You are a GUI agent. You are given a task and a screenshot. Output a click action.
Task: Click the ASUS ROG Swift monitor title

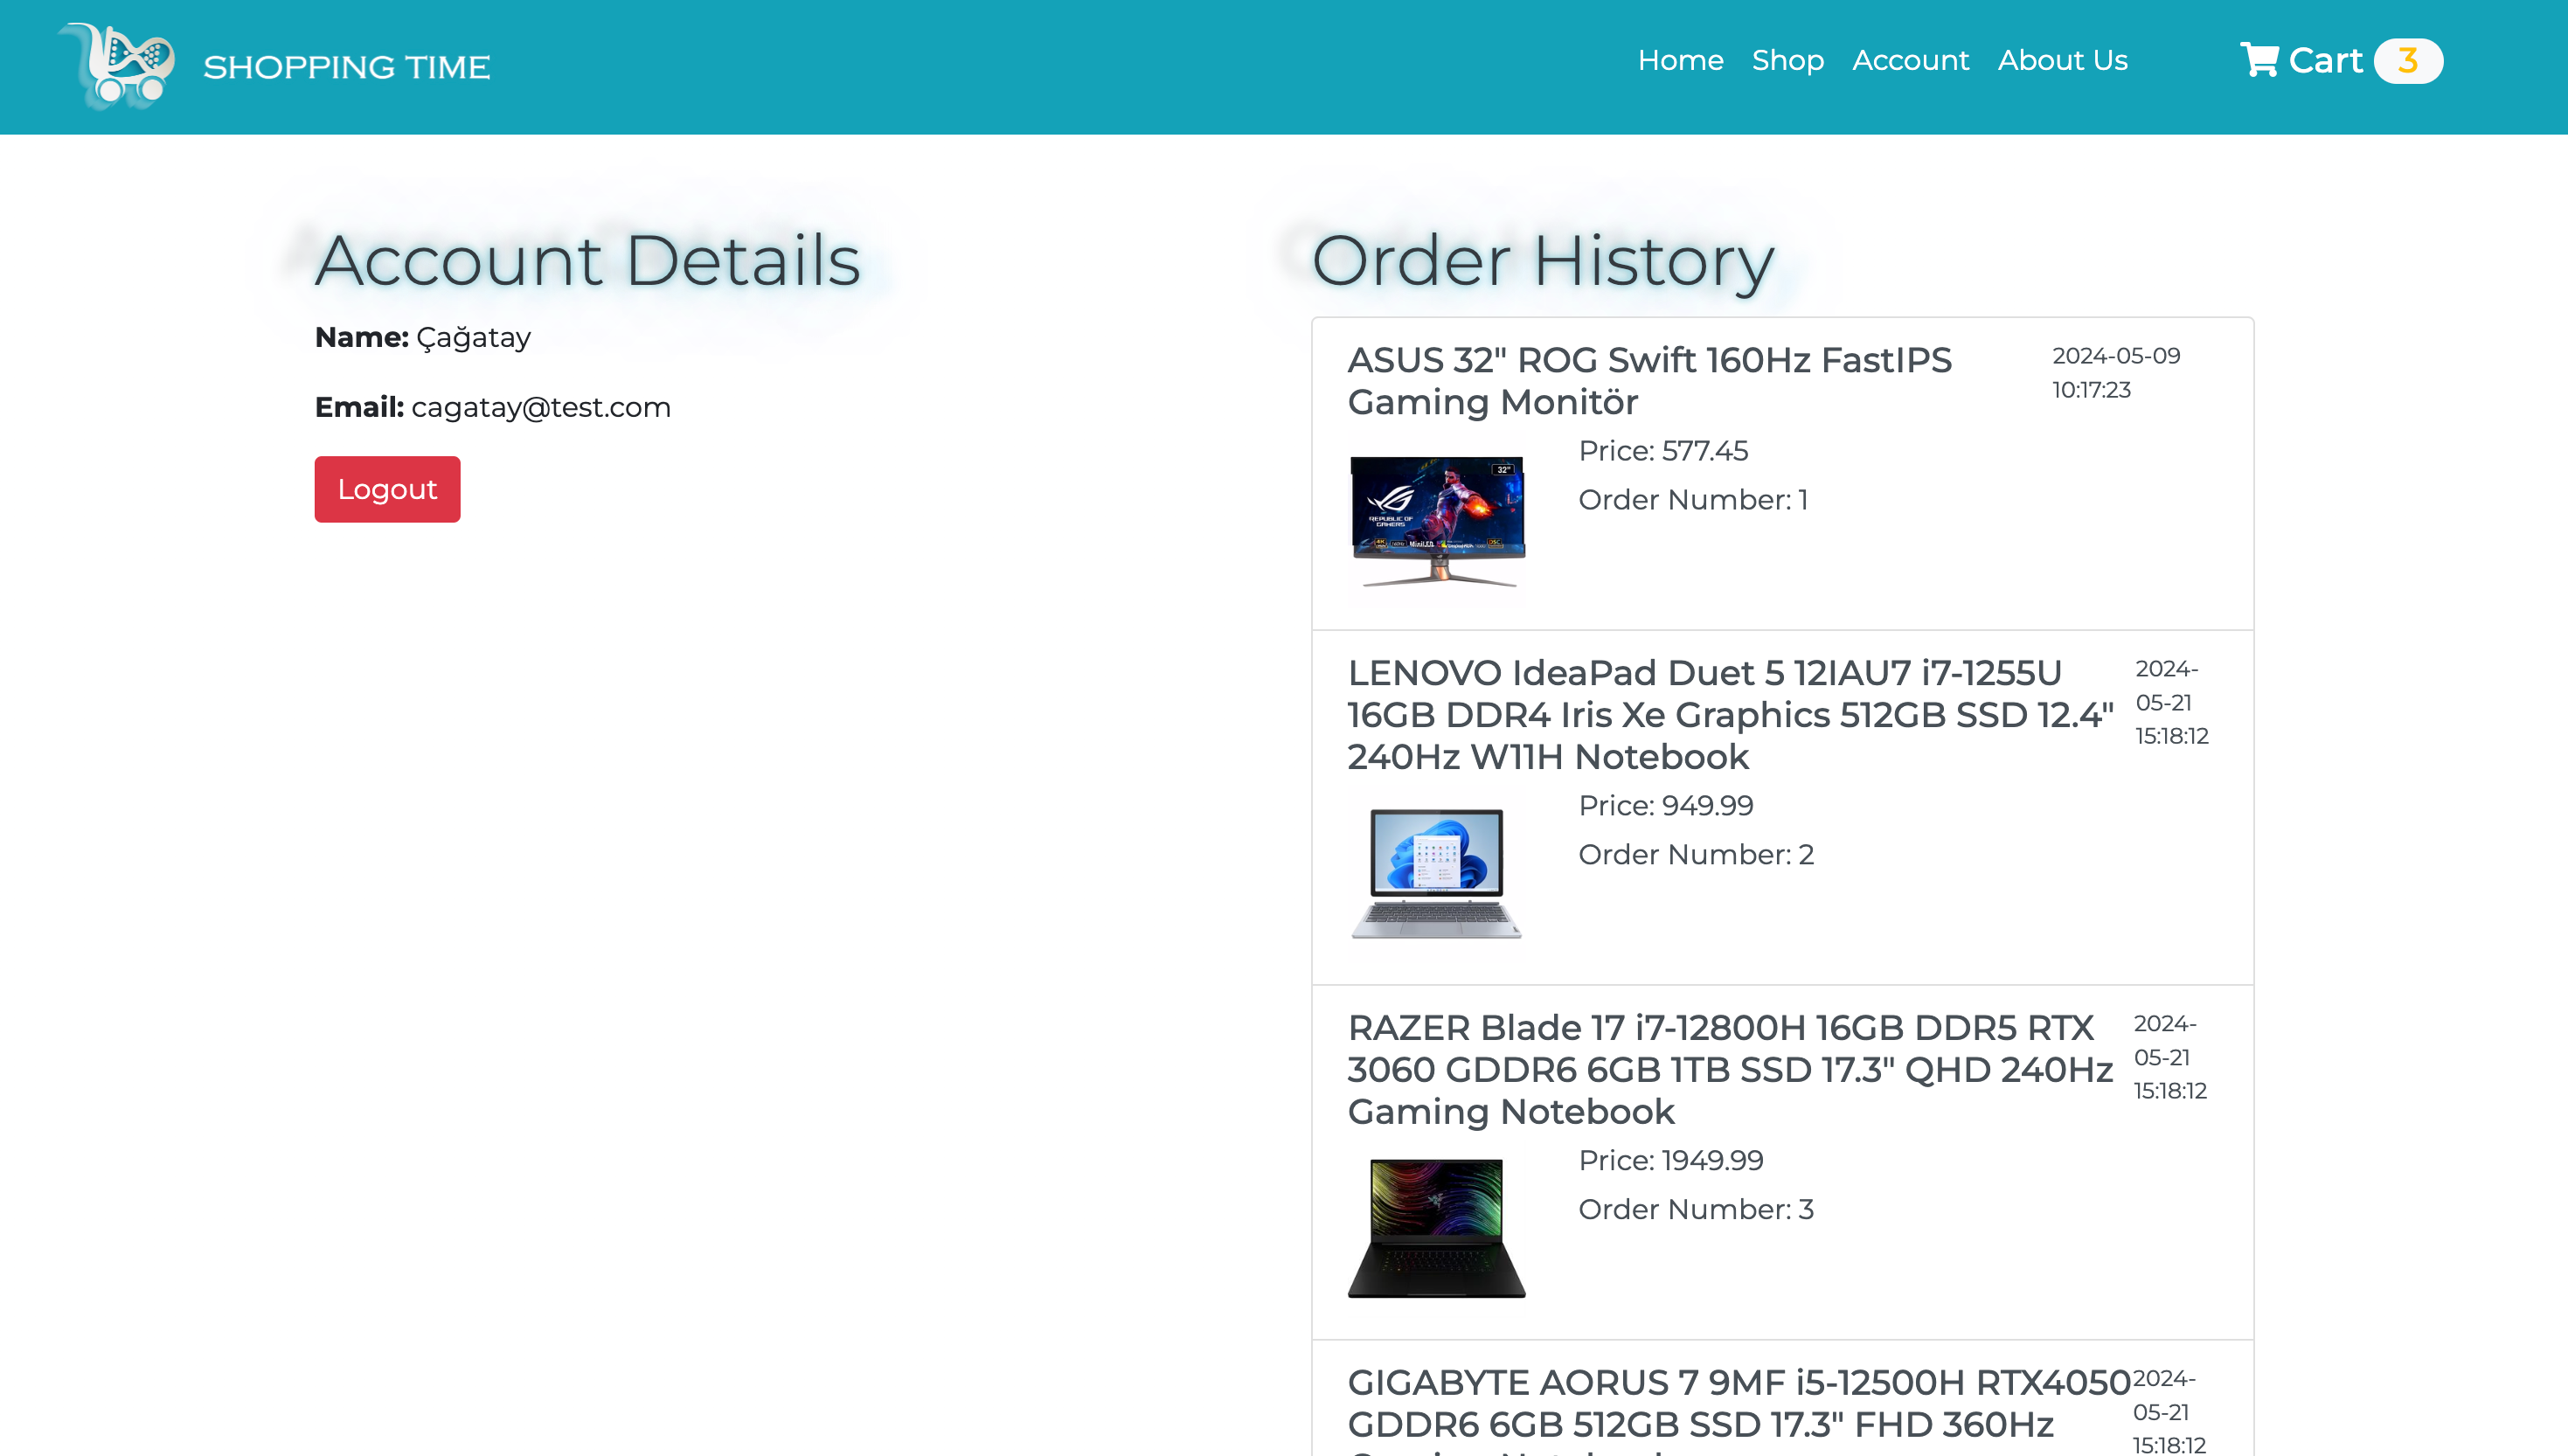pyautogui.click(x=1649, y=381)
